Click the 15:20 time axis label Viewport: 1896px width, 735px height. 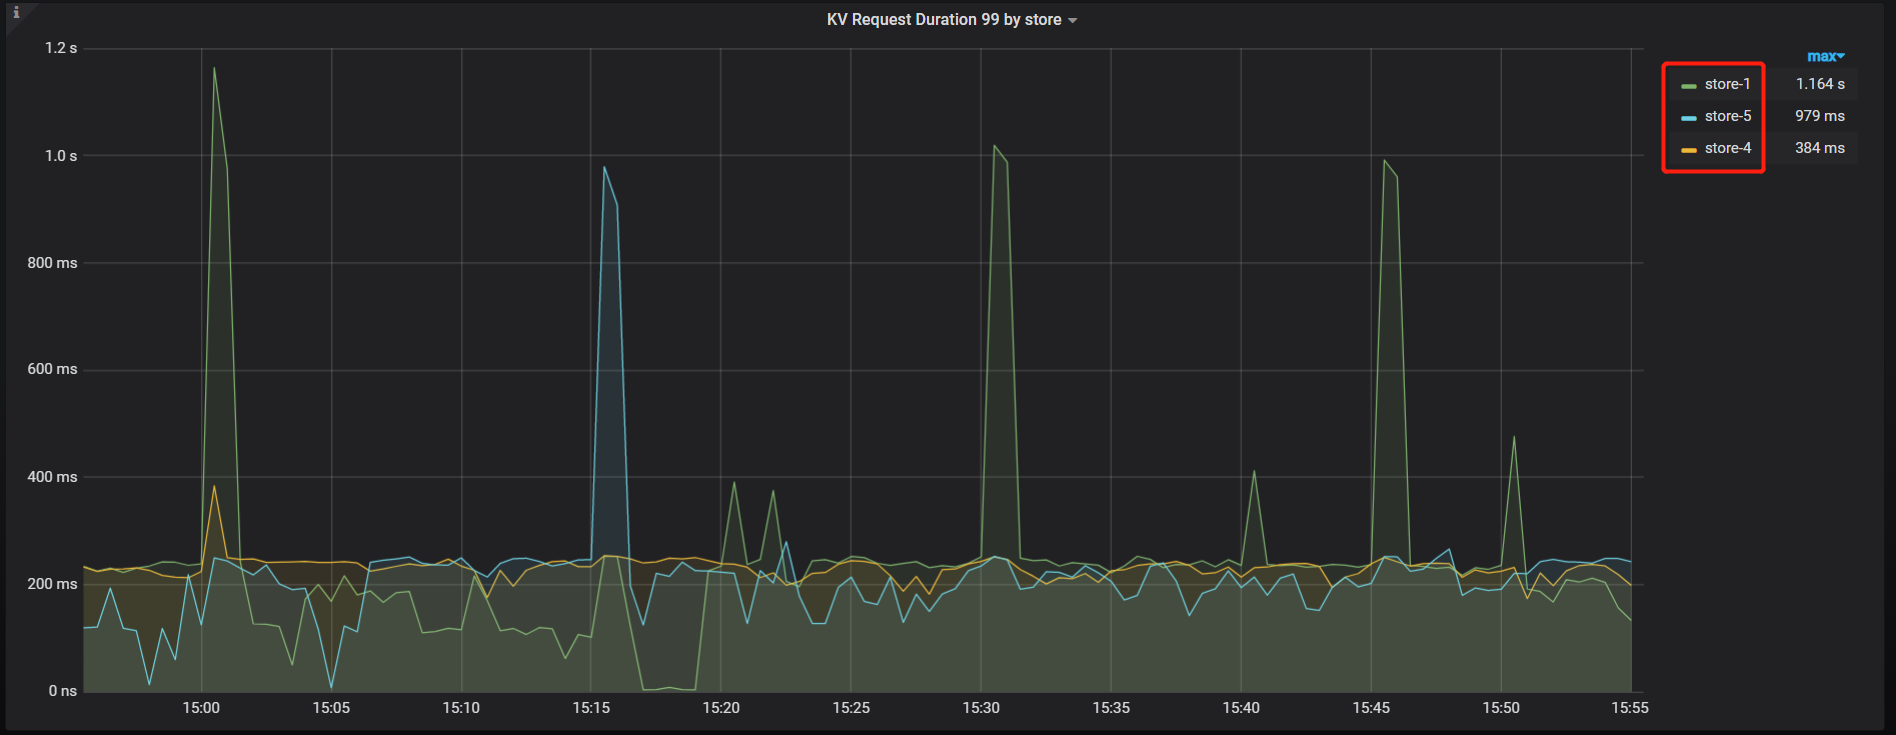(721, 708)
